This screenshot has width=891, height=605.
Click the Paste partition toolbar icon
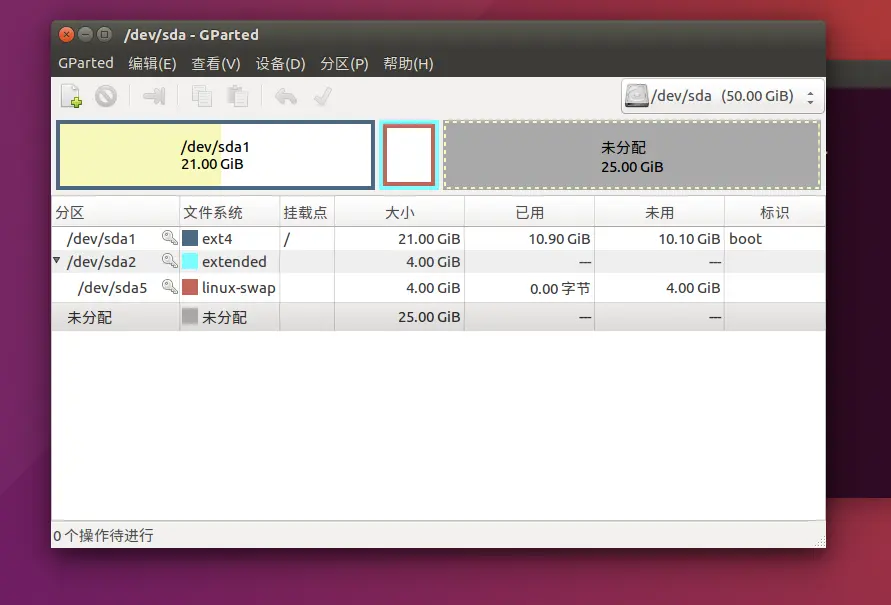coord(238,96)
